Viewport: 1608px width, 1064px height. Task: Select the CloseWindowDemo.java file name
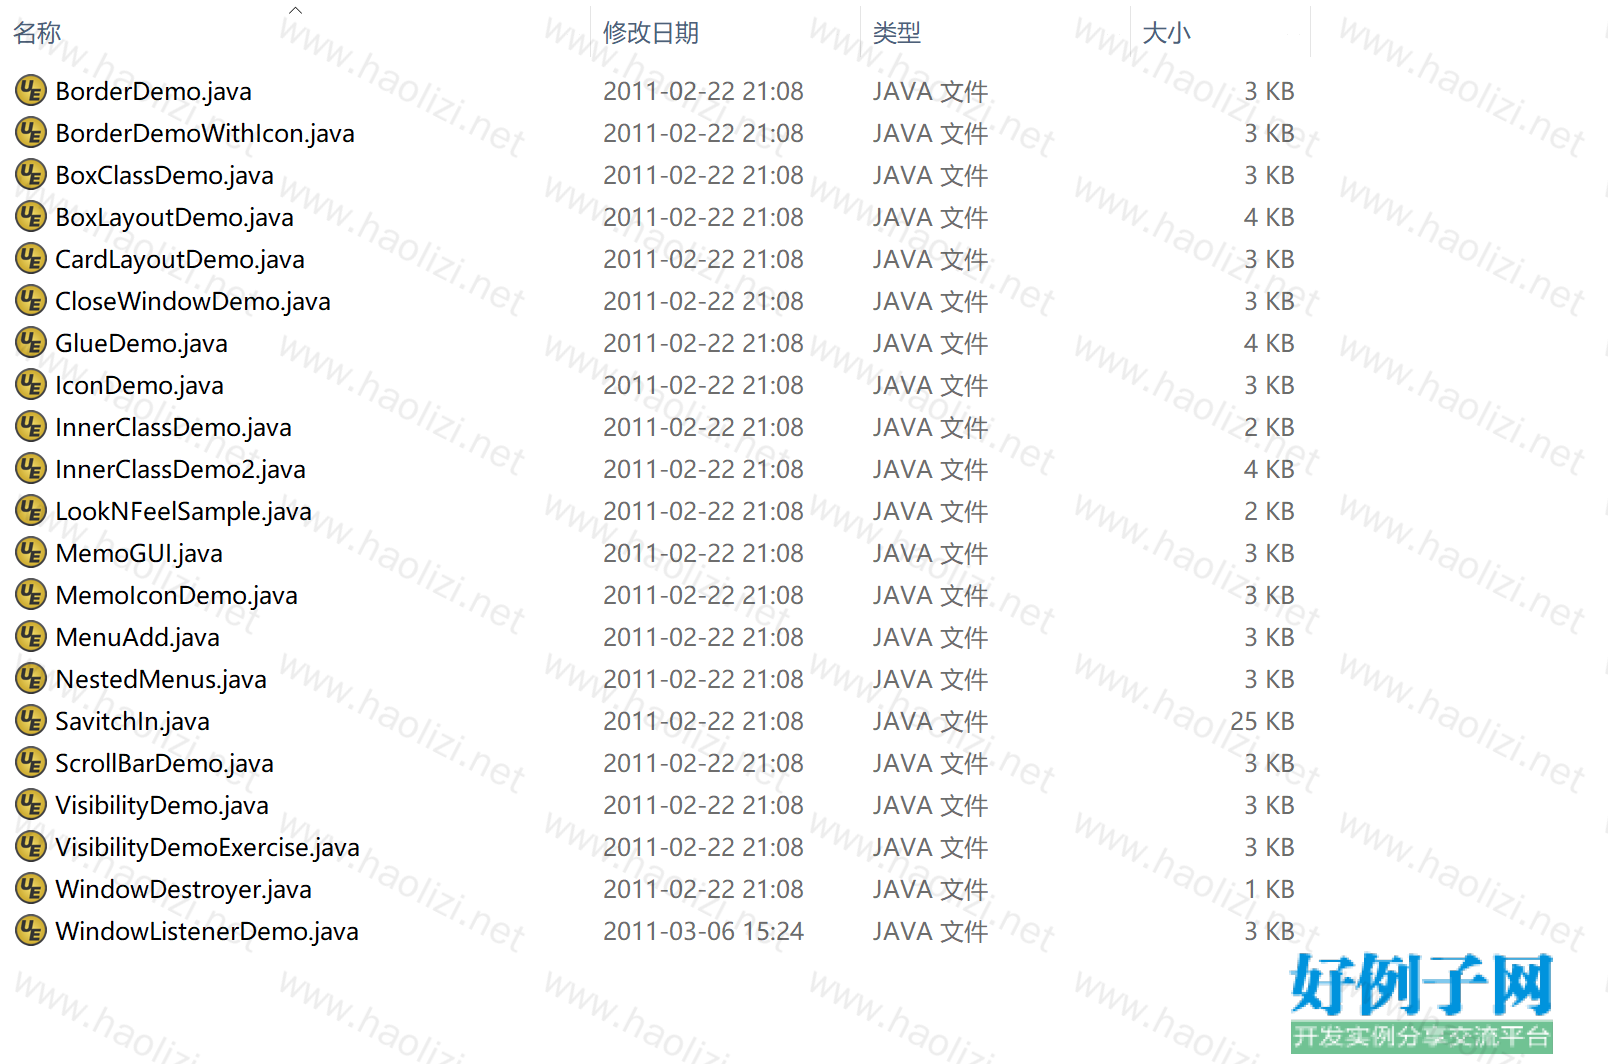[x=193, y=301]
